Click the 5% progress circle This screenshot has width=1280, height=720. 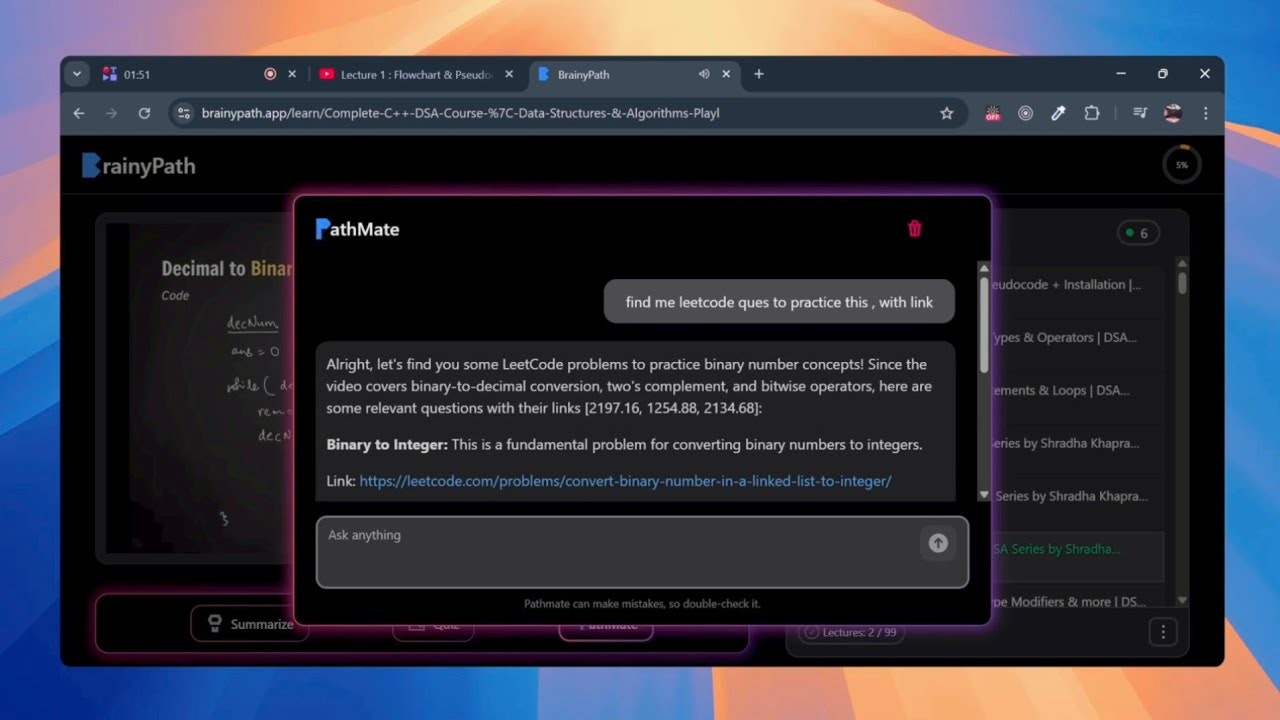[x=1181, y=164]
